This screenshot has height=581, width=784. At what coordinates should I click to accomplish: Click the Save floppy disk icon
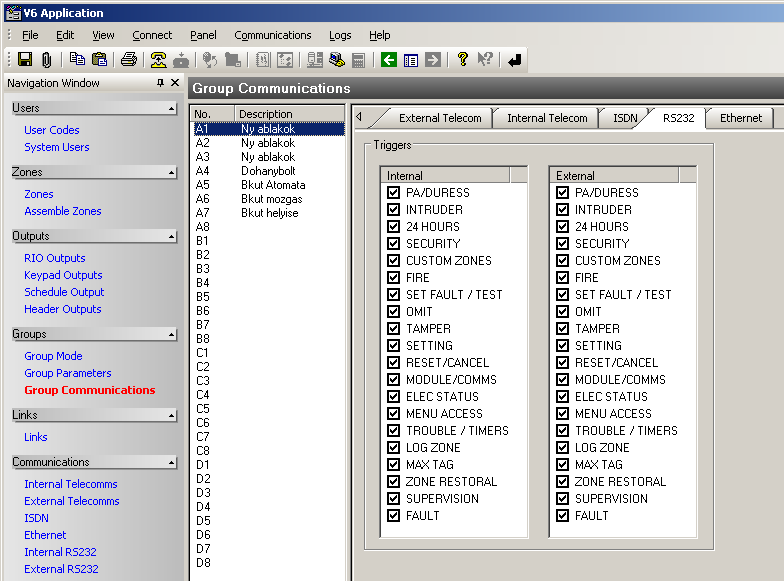pos(25,60)
